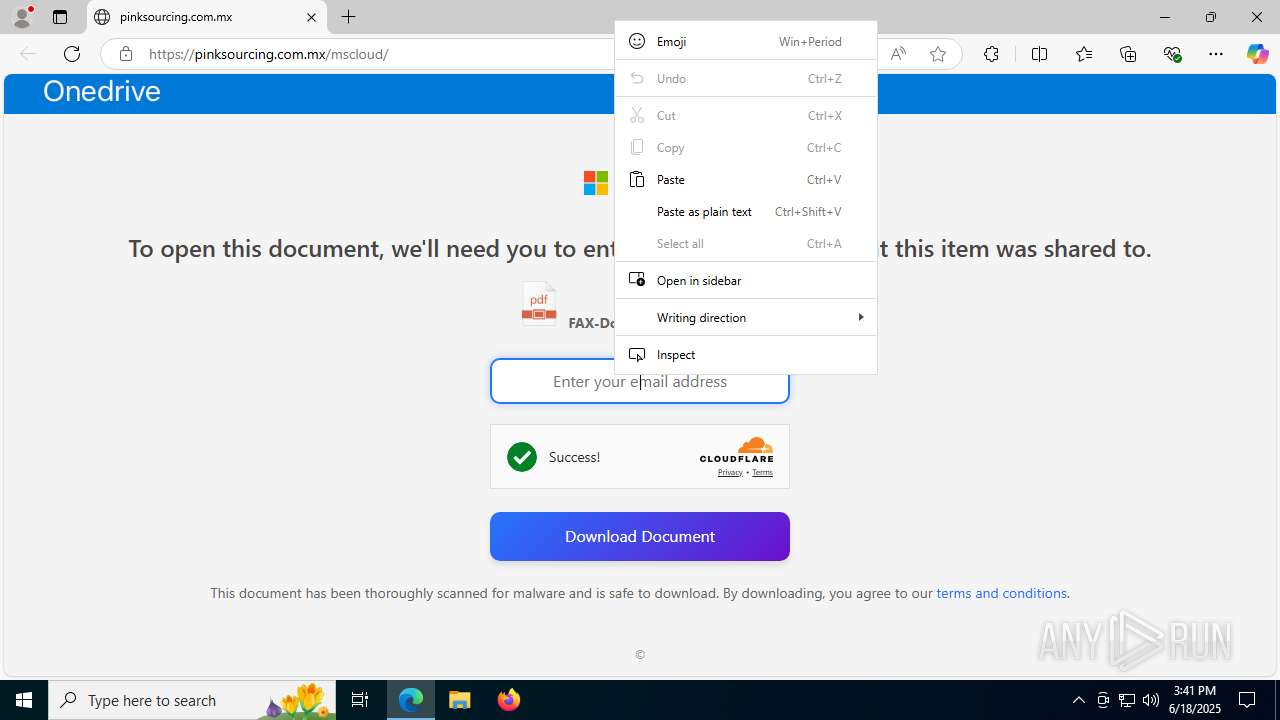This screenshot has height=720, width=1280.
Task: Expand Writing direction submenu
Action: click(x=746, y=317)
